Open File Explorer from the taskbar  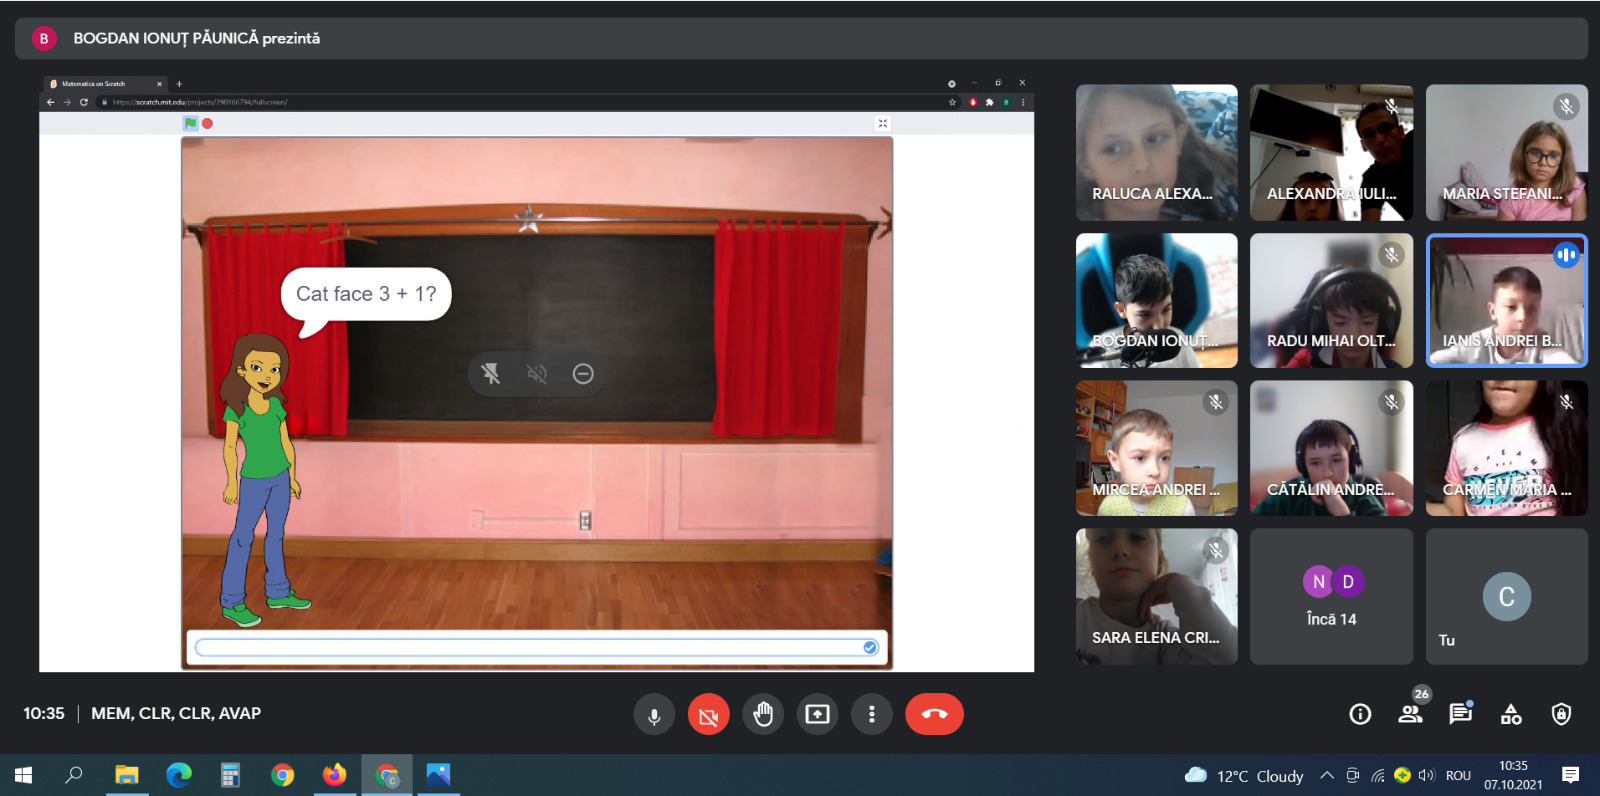tap(126, 775)
